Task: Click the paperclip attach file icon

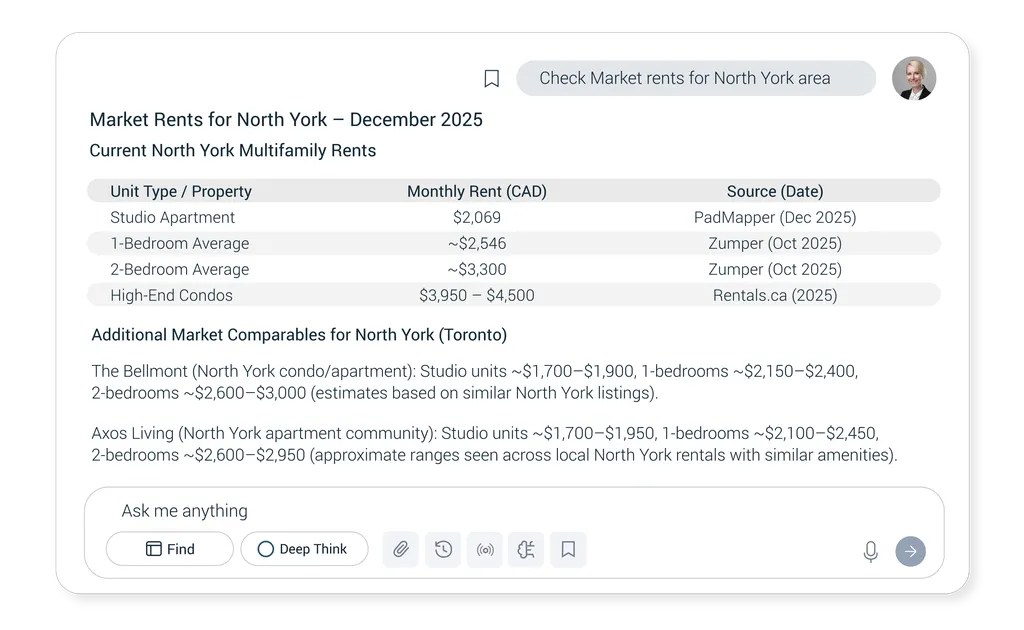Action: 401,549
